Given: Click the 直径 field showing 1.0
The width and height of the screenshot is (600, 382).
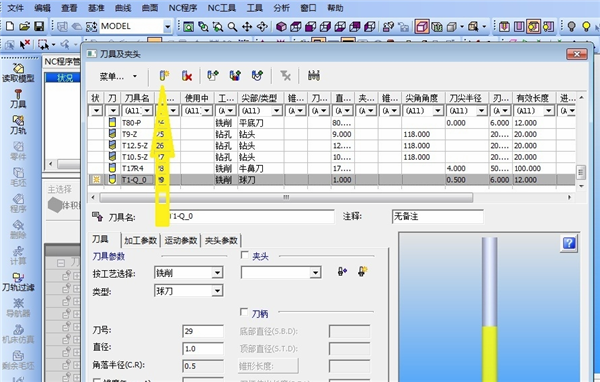Looking at the screenshot, I should [203, 349].
